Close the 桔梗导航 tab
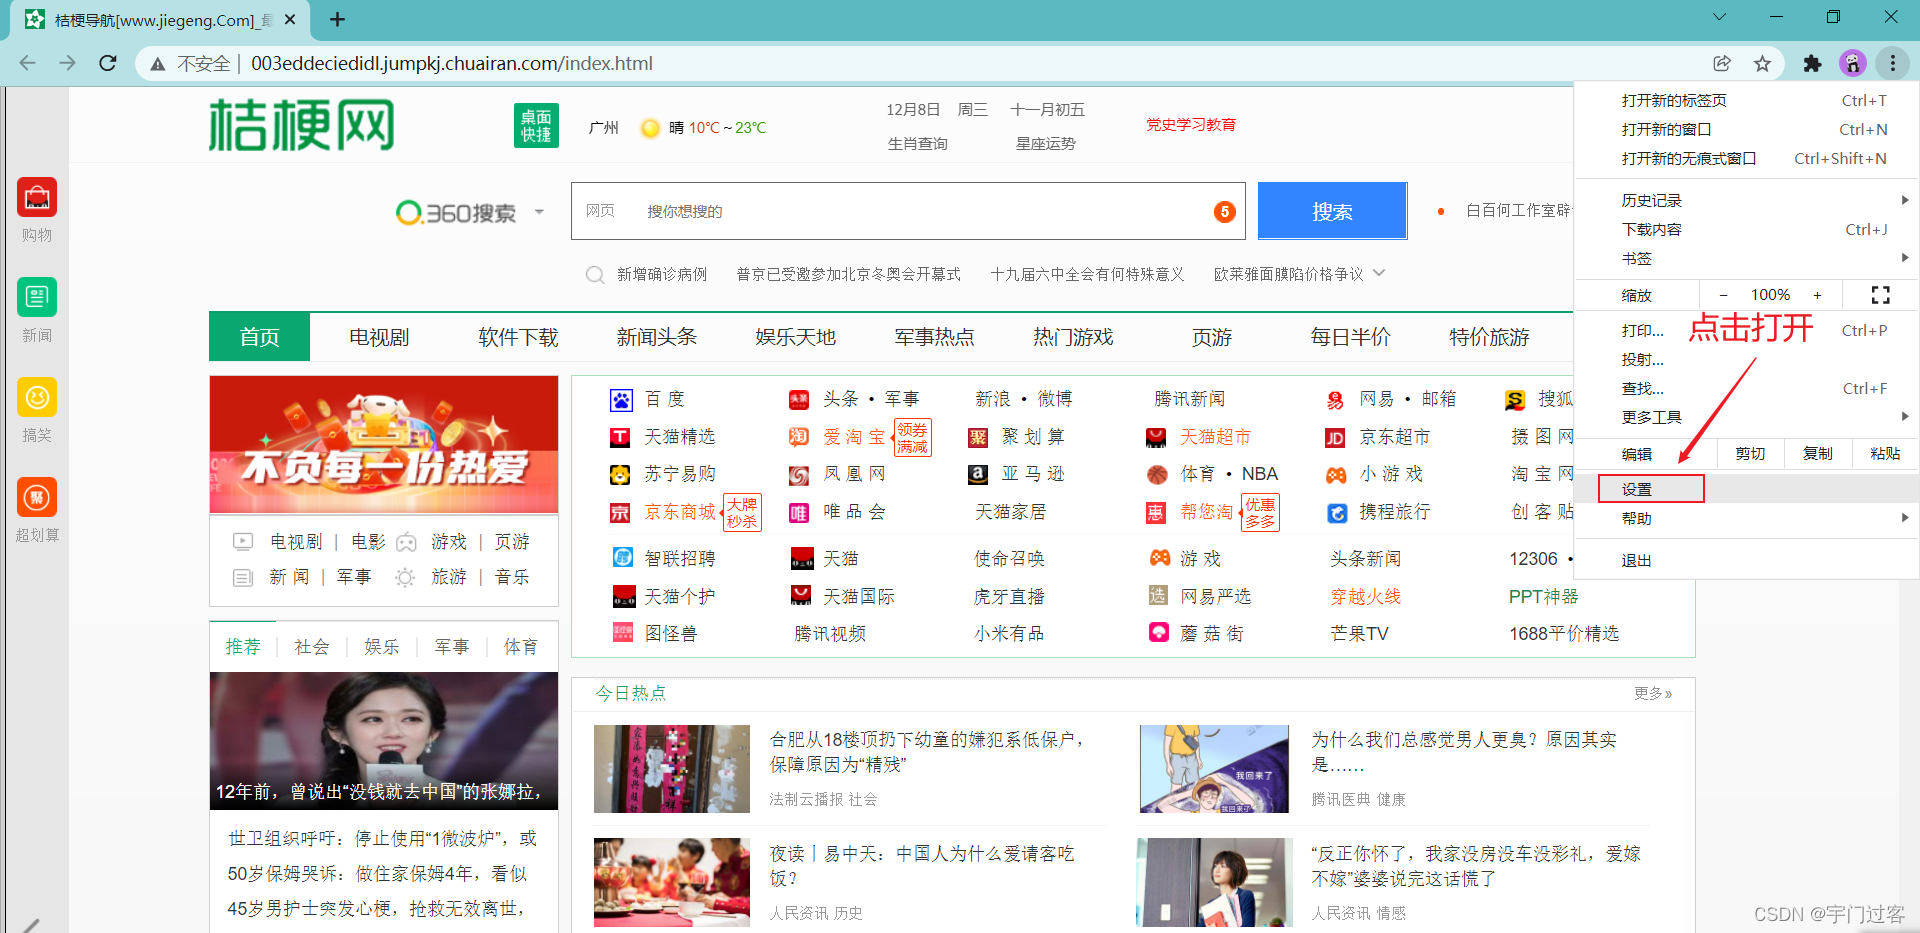Viewport: 1920px width, 933px height. tap(290, 19)
